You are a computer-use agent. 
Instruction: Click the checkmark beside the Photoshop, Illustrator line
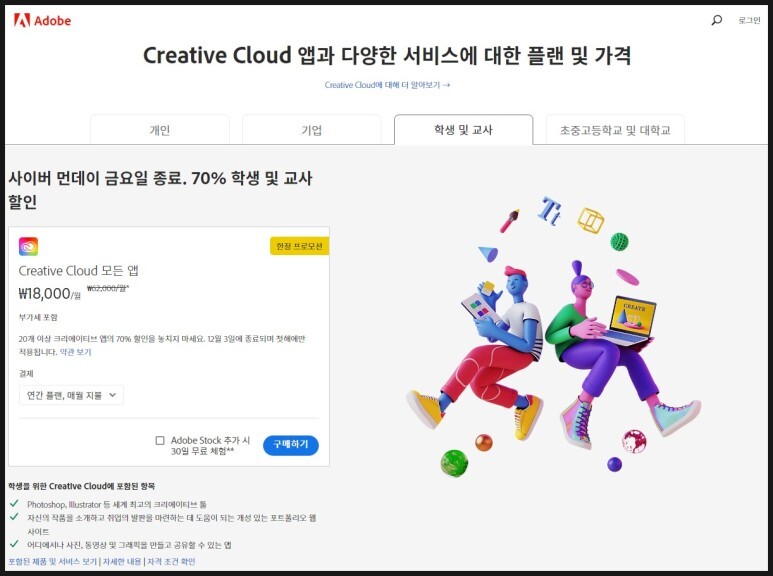click(14, 504)
